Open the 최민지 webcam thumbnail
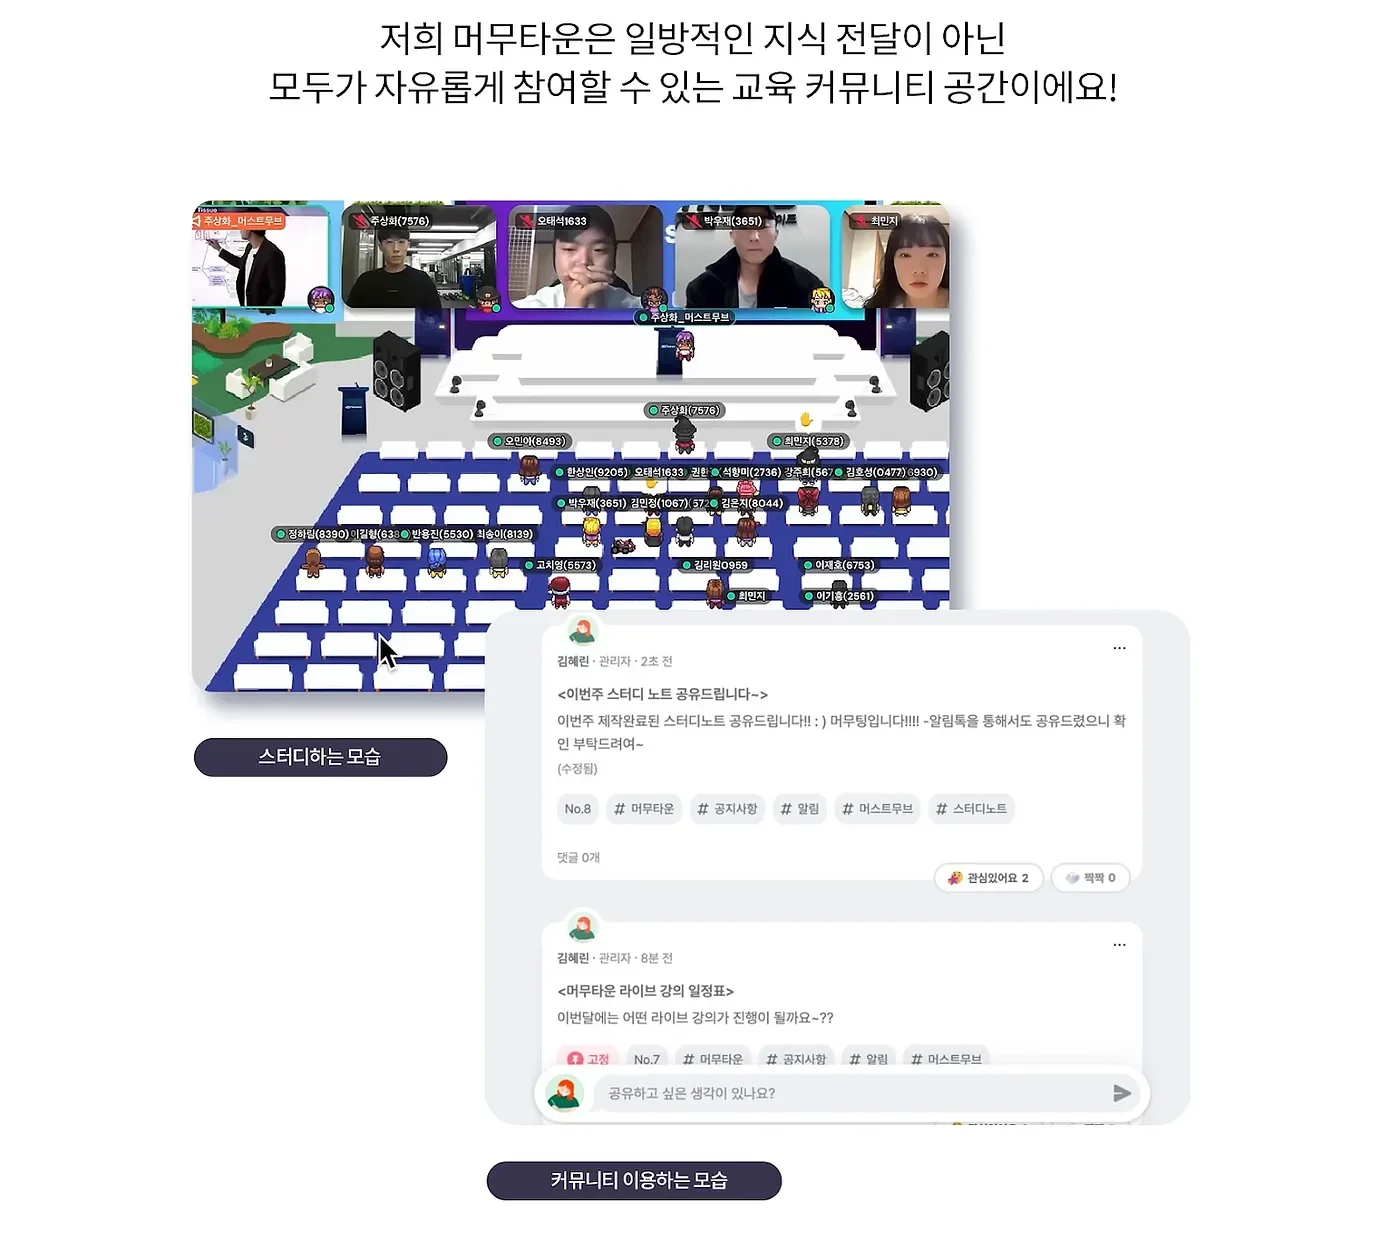Image resolution: width=1400 pixels, height=1250 pixels. (x=895, y=257)
